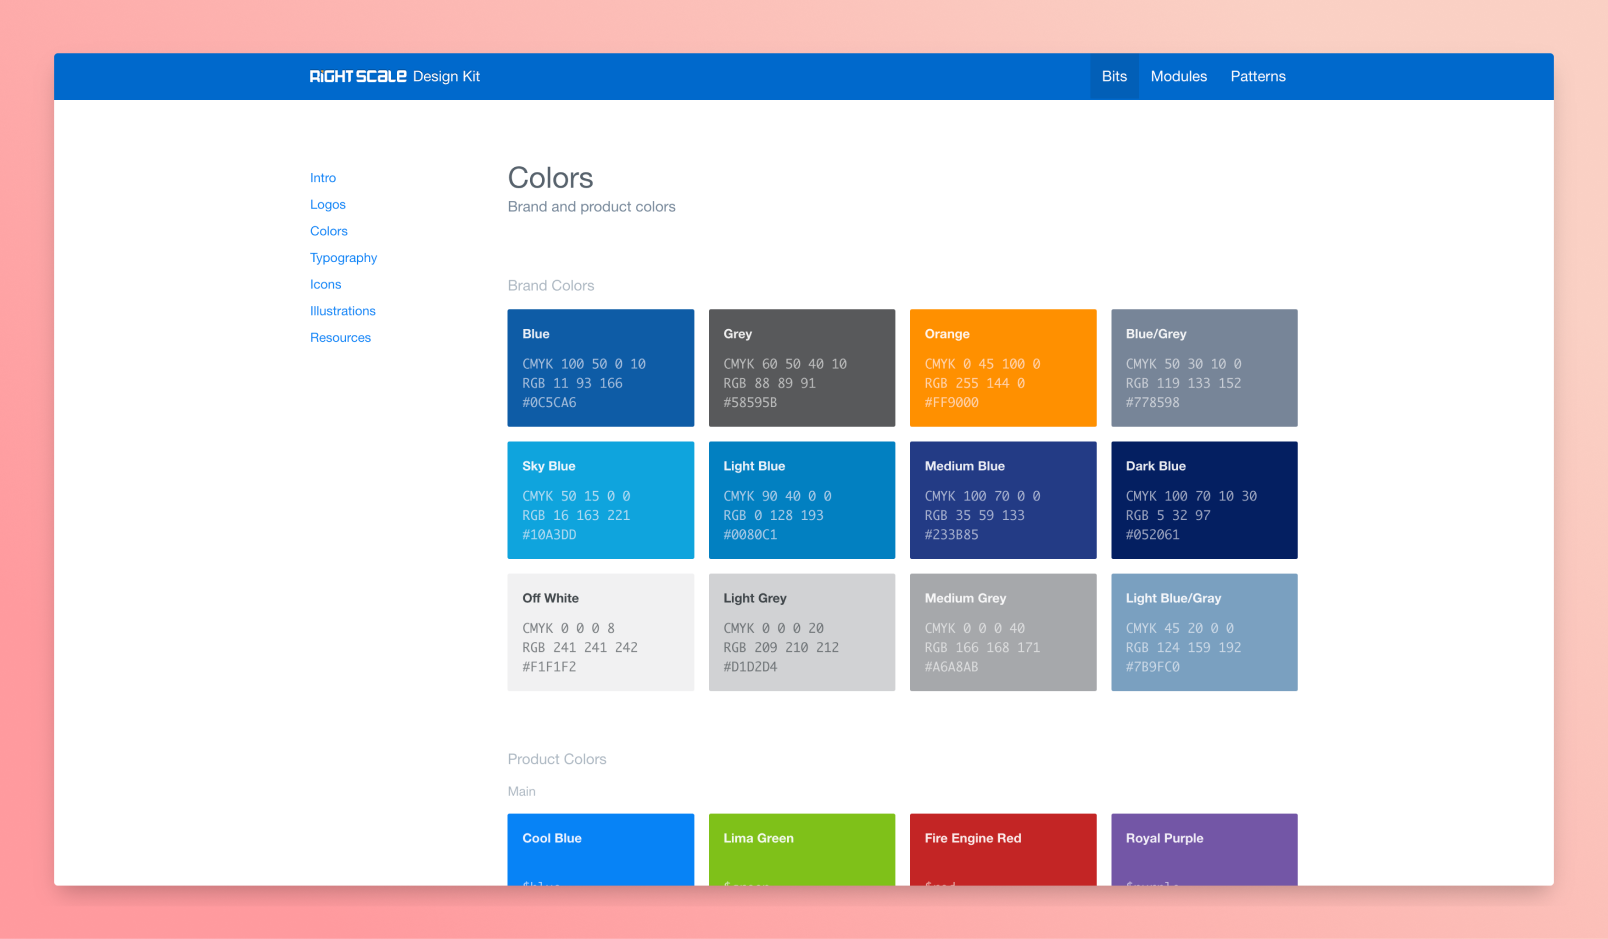Jump to the Typography section link
1608x939 pixels.
coord(343,258)
